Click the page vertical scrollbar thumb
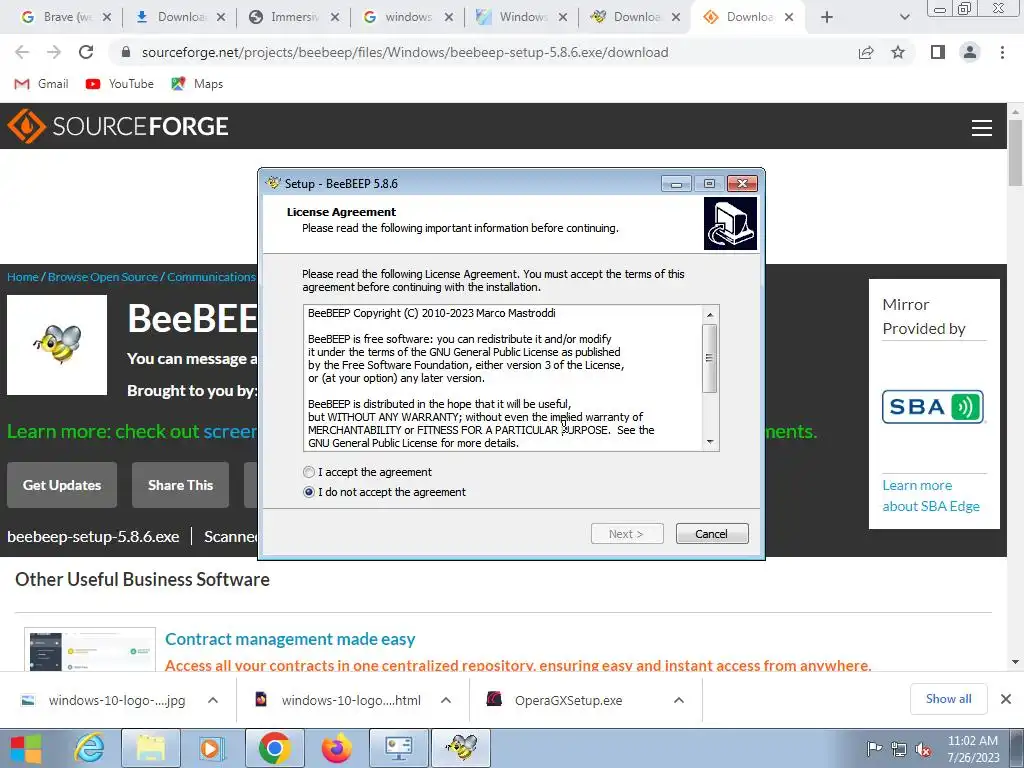This screenshot has height=768, width=1024. pyautogui.click(x=1016, y=153)
